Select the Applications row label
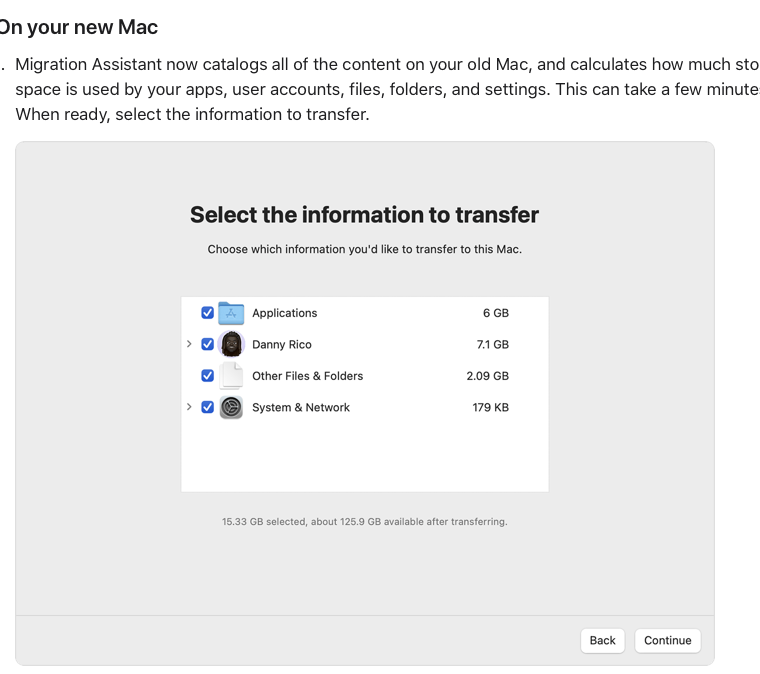The height and width of the screenshot is (674, 760). pos(284,313)
